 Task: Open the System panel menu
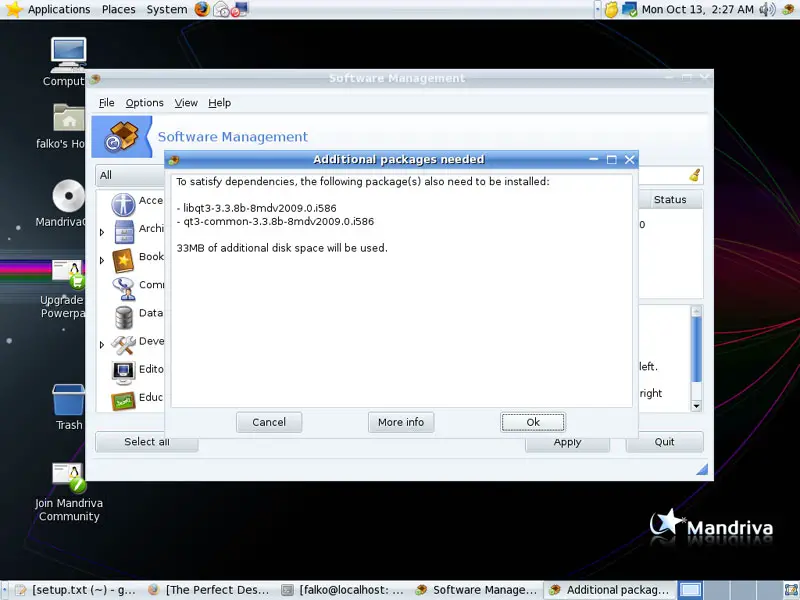166,9
